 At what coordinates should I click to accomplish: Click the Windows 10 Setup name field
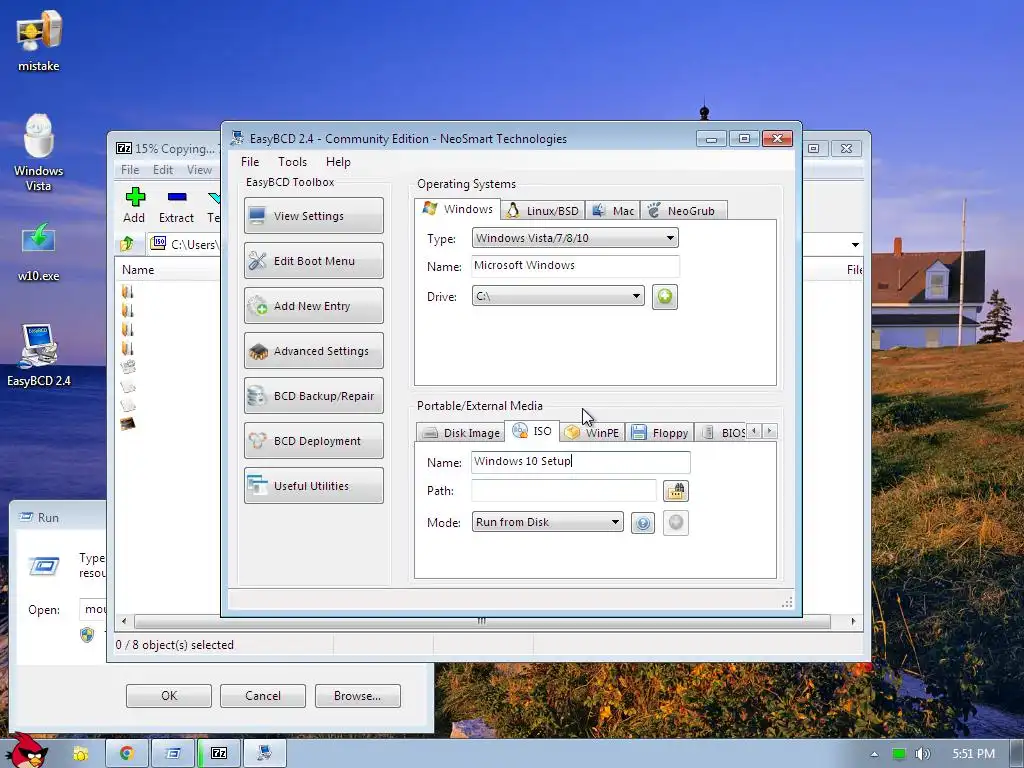point(580,462)
